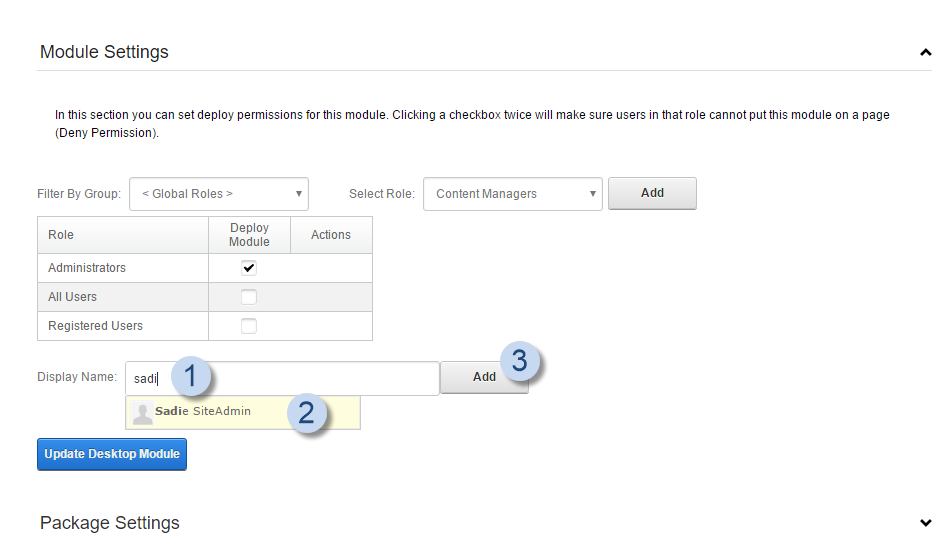Enable Deploy Module for All Users

click(249, 297)
